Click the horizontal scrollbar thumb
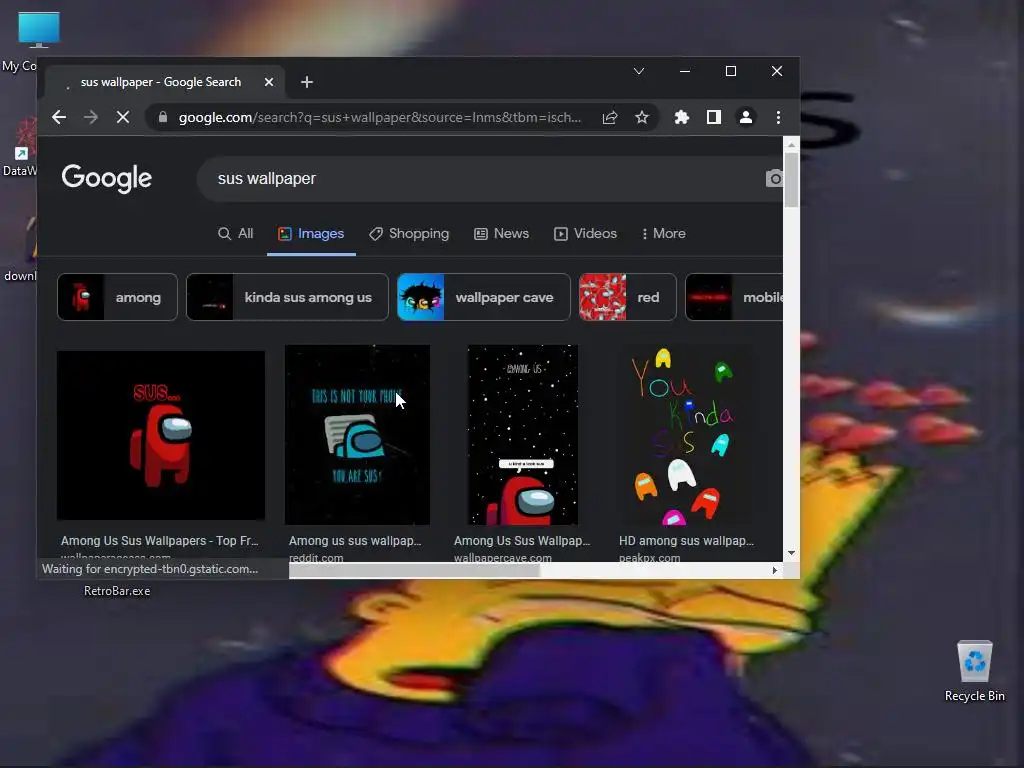This screenshot has width=1024, height=768. click(415, 570)
